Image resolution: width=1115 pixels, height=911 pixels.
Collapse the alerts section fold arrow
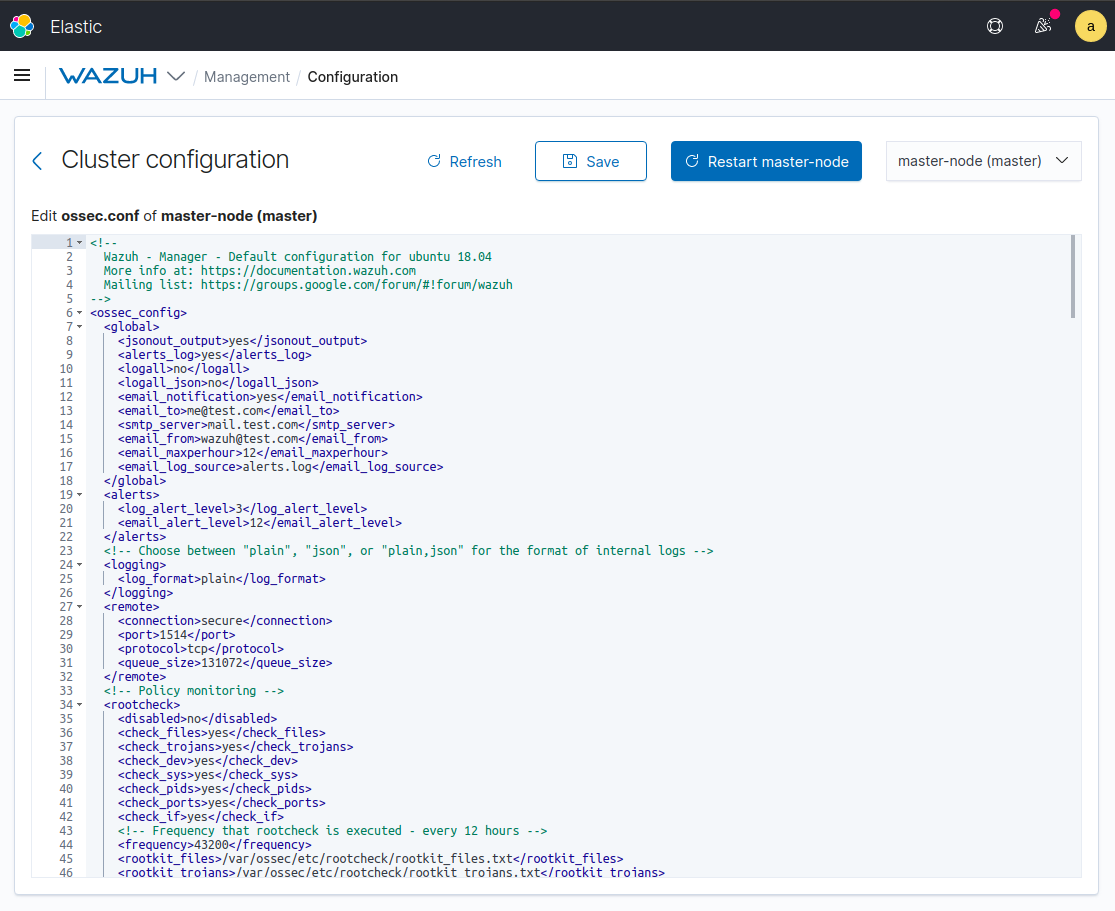tap(78, 494)
